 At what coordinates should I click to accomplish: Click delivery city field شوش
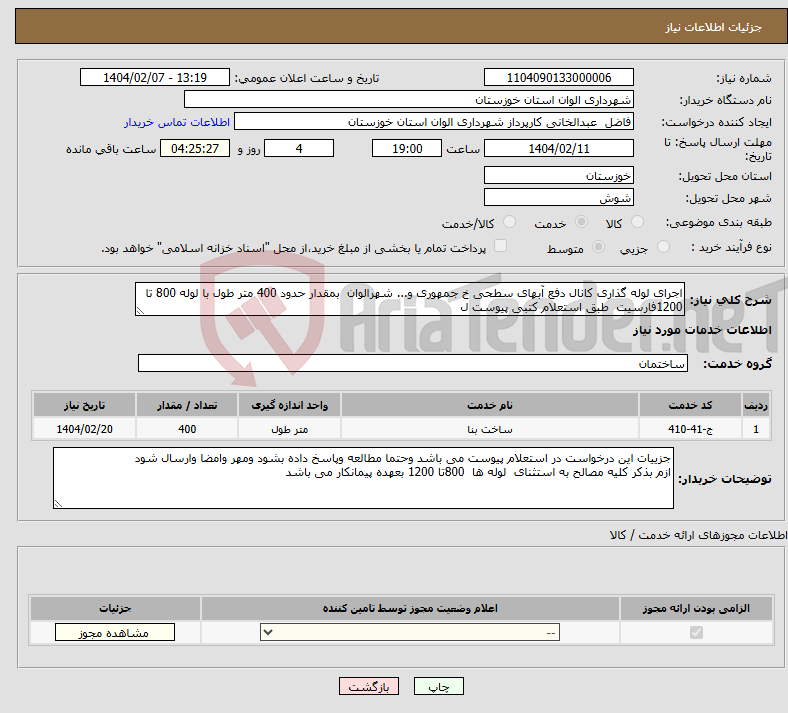[x=559, y=197]
